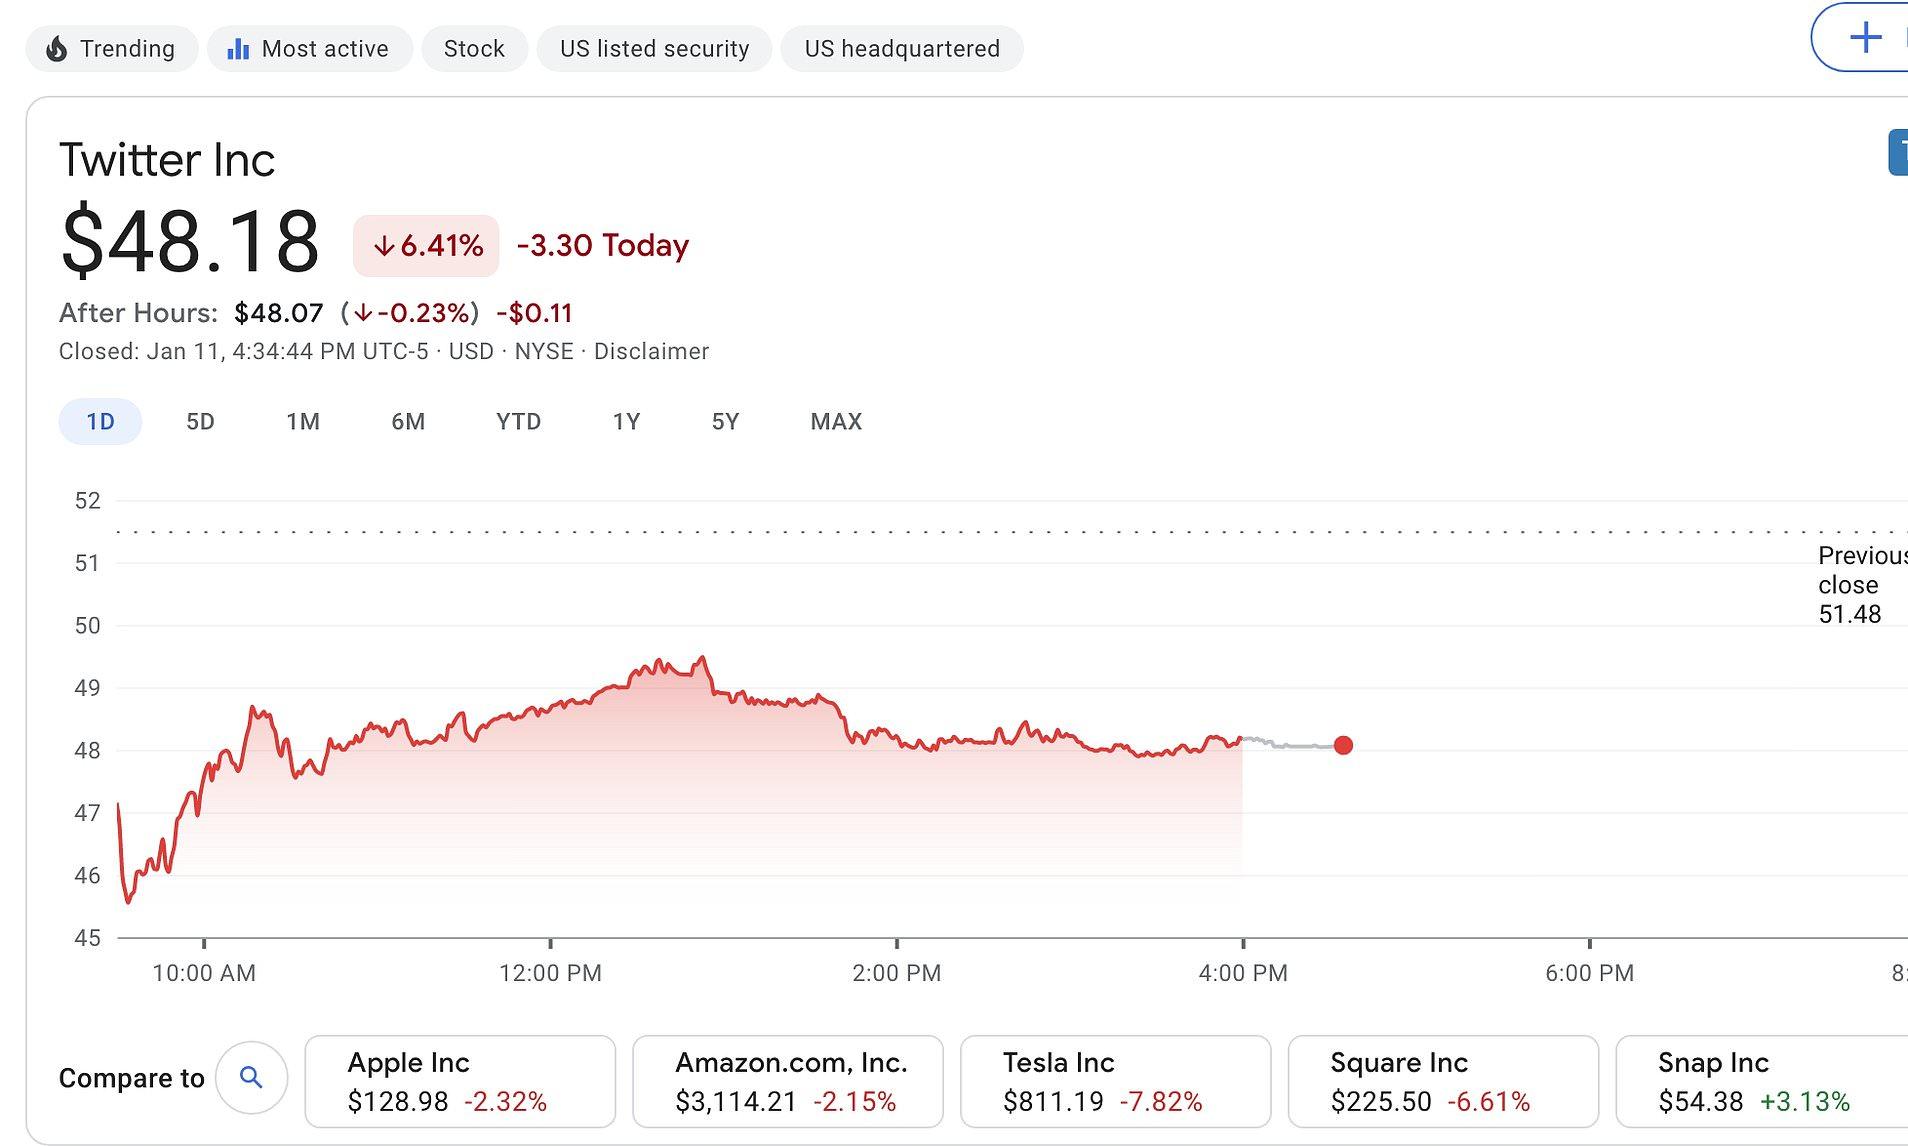Select the 1D time range tab
The width and height of the screenshot is (1908, 1146).
click(x=100, y=421)
